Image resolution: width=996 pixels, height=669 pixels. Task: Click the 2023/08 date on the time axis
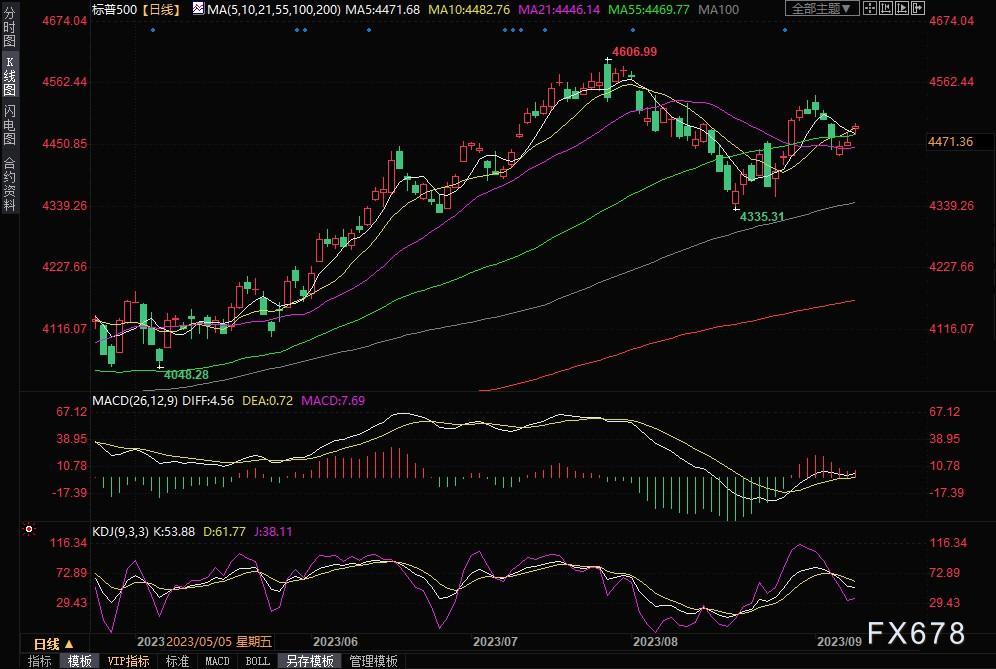pyautogui.click(x=655, y=642)
